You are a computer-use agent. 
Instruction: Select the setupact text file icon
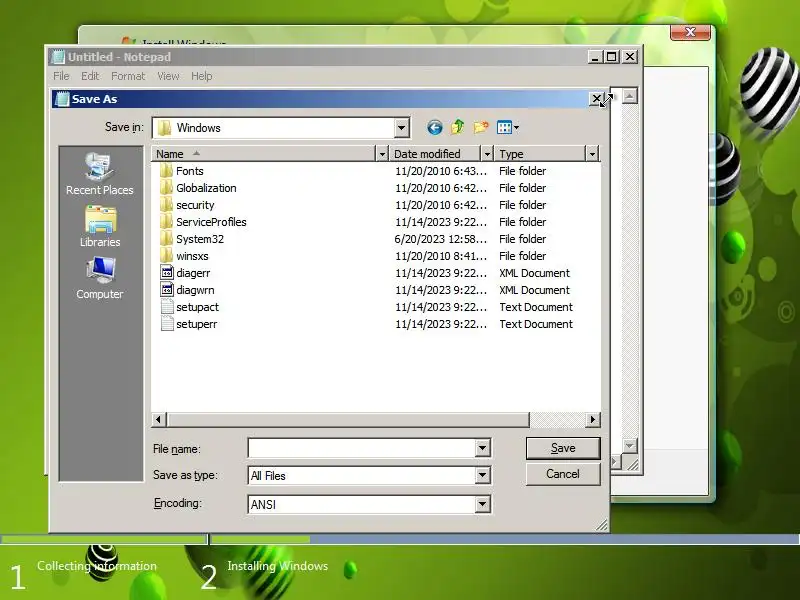click(x=167, y=307)
